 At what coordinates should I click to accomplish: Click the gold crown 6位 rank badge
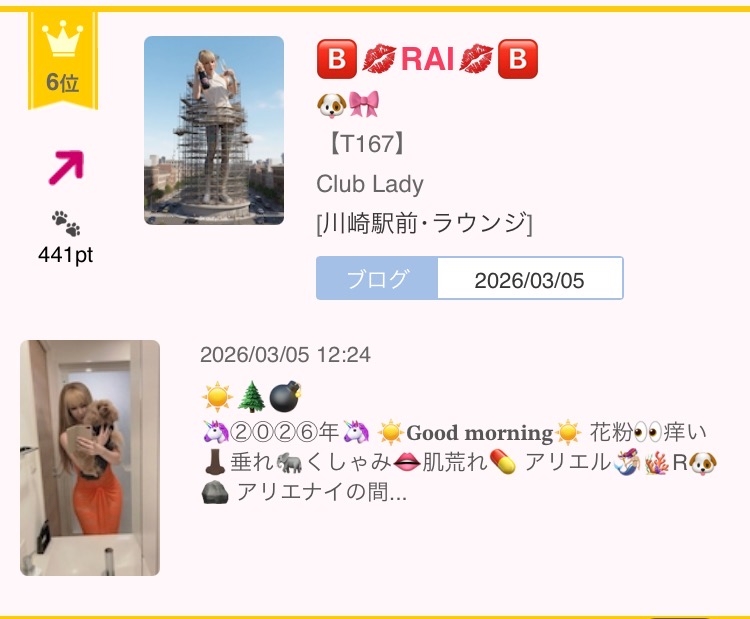(63, 61)
